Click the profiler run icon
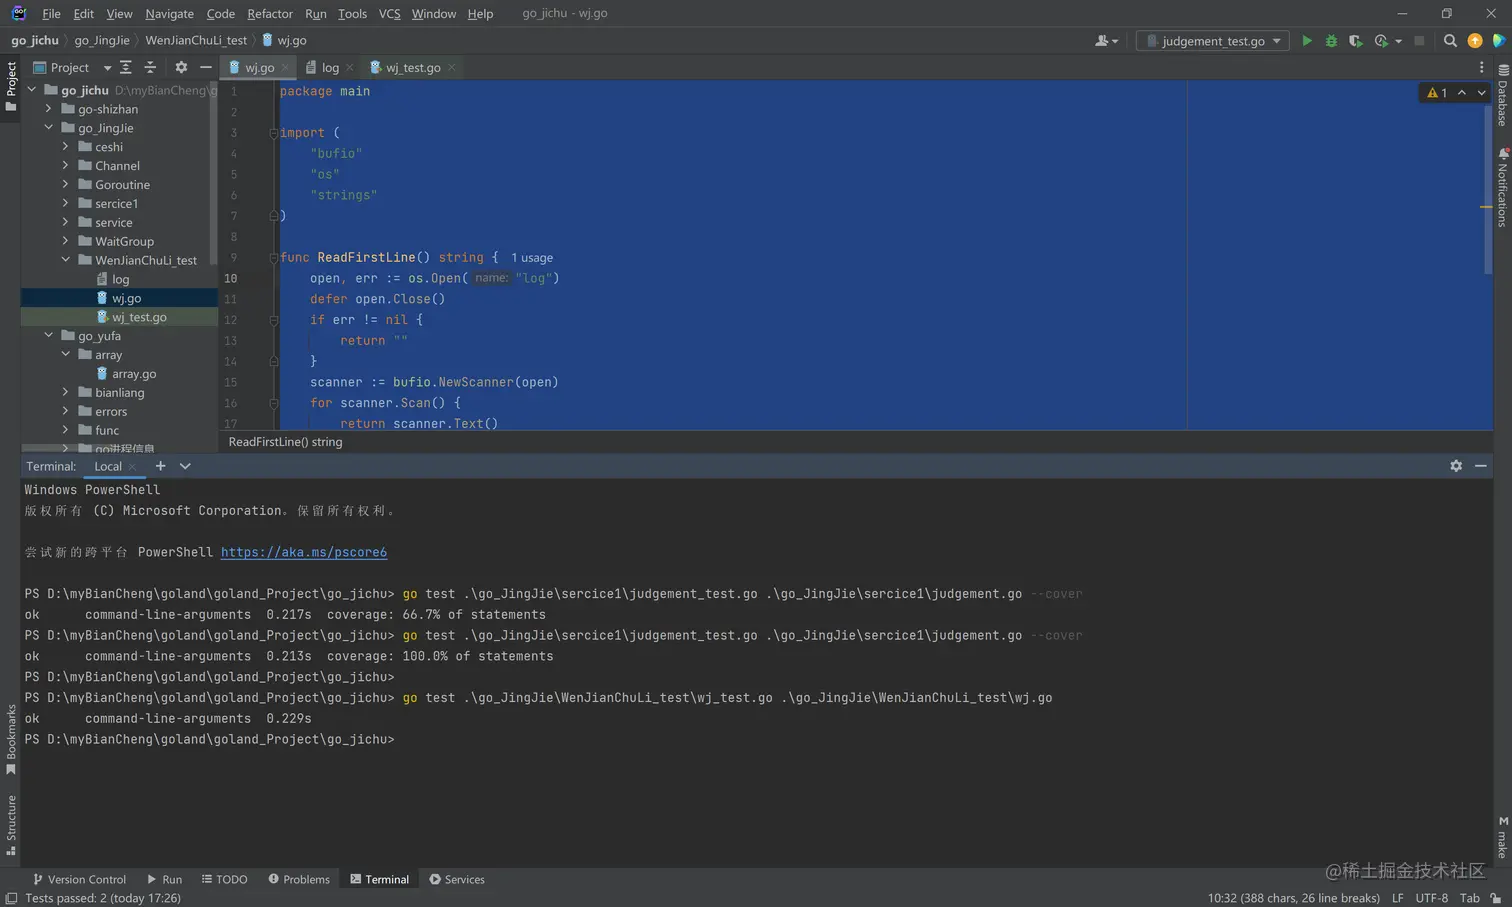 coord(1381,41)
